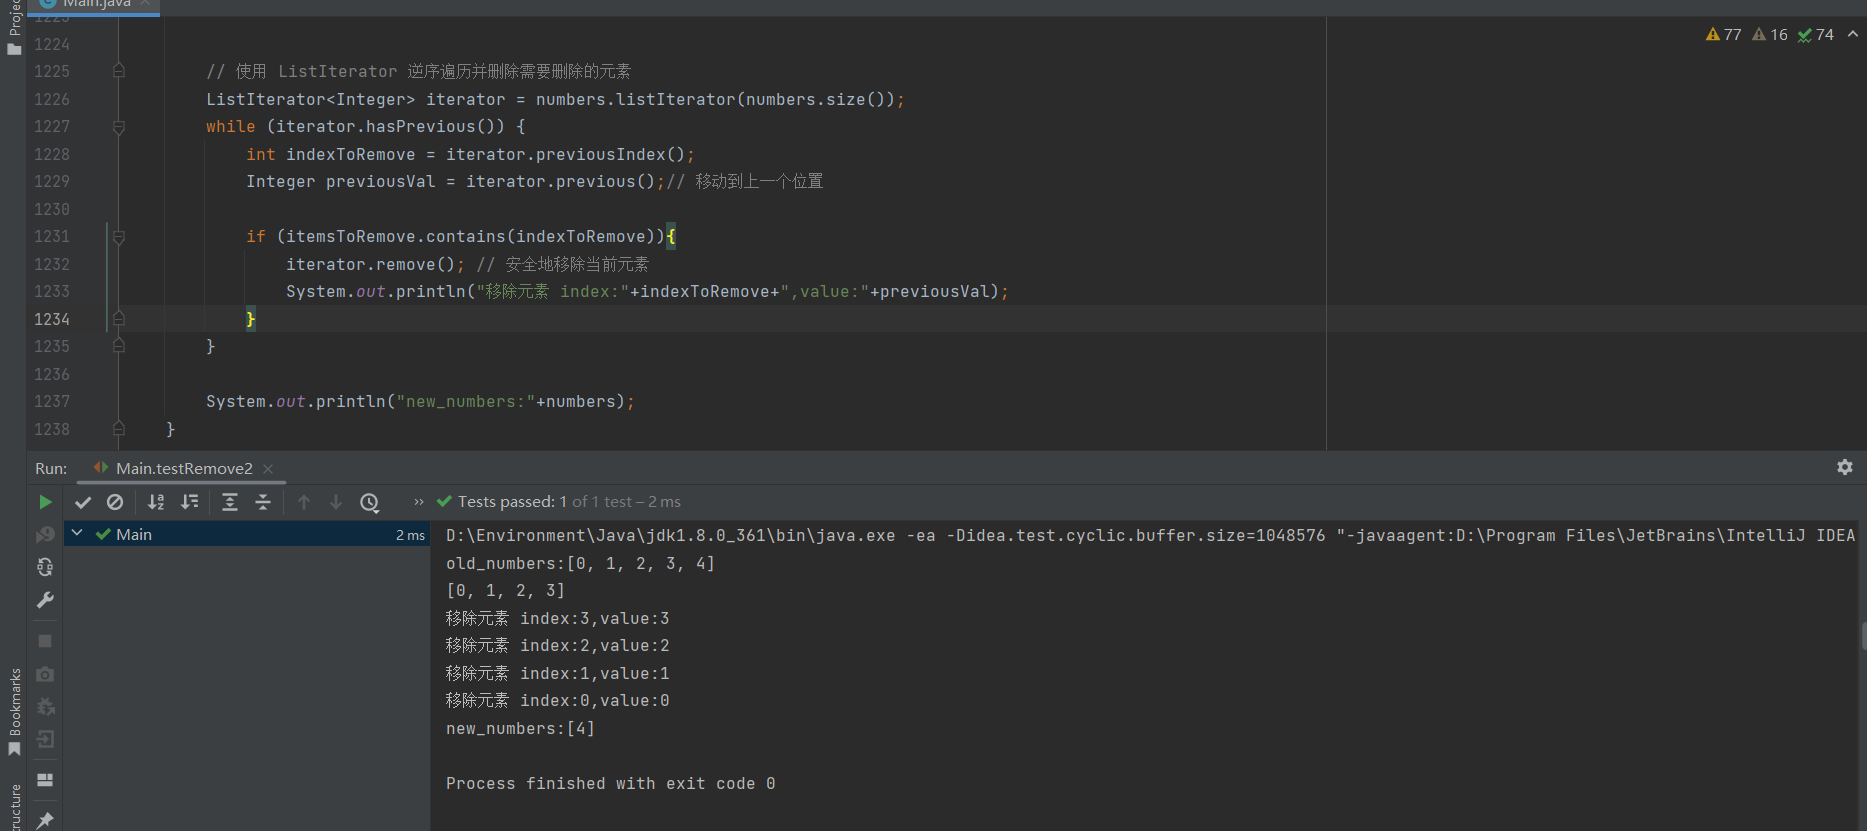This screenshot has height=831, width=1867.
Task: Click the 16 weak warnings indicator
Action: pyautogui.click(x=1769, y=34)
